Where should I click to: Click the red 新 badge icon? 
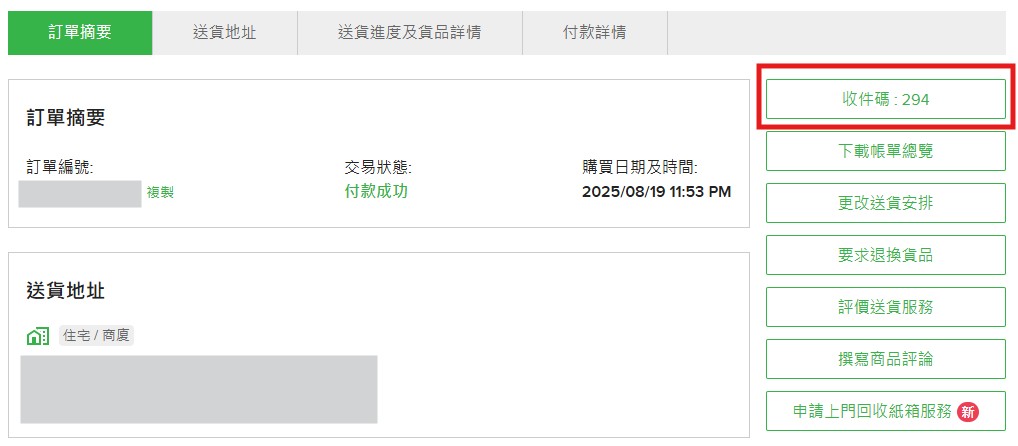[x=967, y=411]
